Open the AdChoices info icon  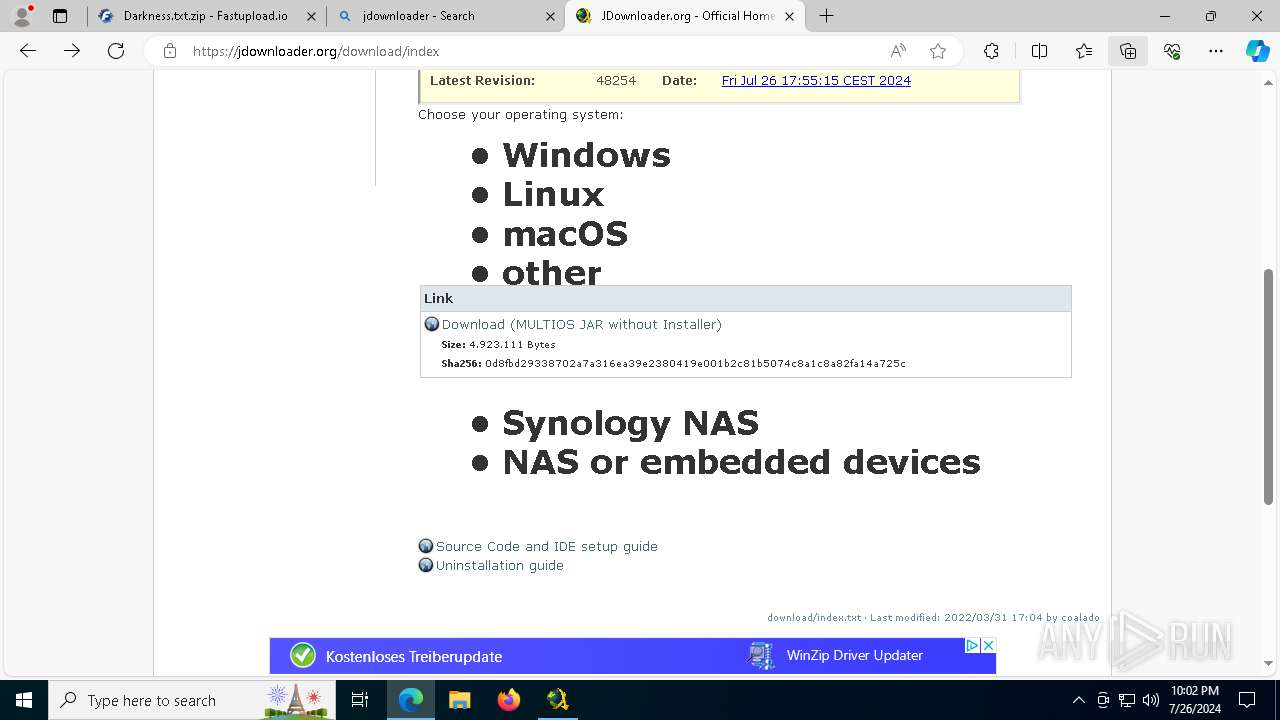[x=971, y=645]
